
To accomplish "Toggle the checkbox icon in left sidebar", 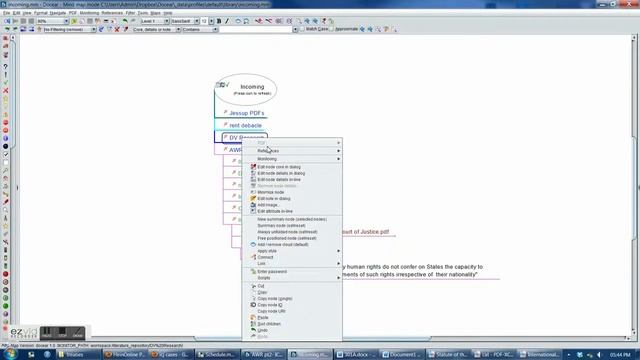I will tap(6, 154).
